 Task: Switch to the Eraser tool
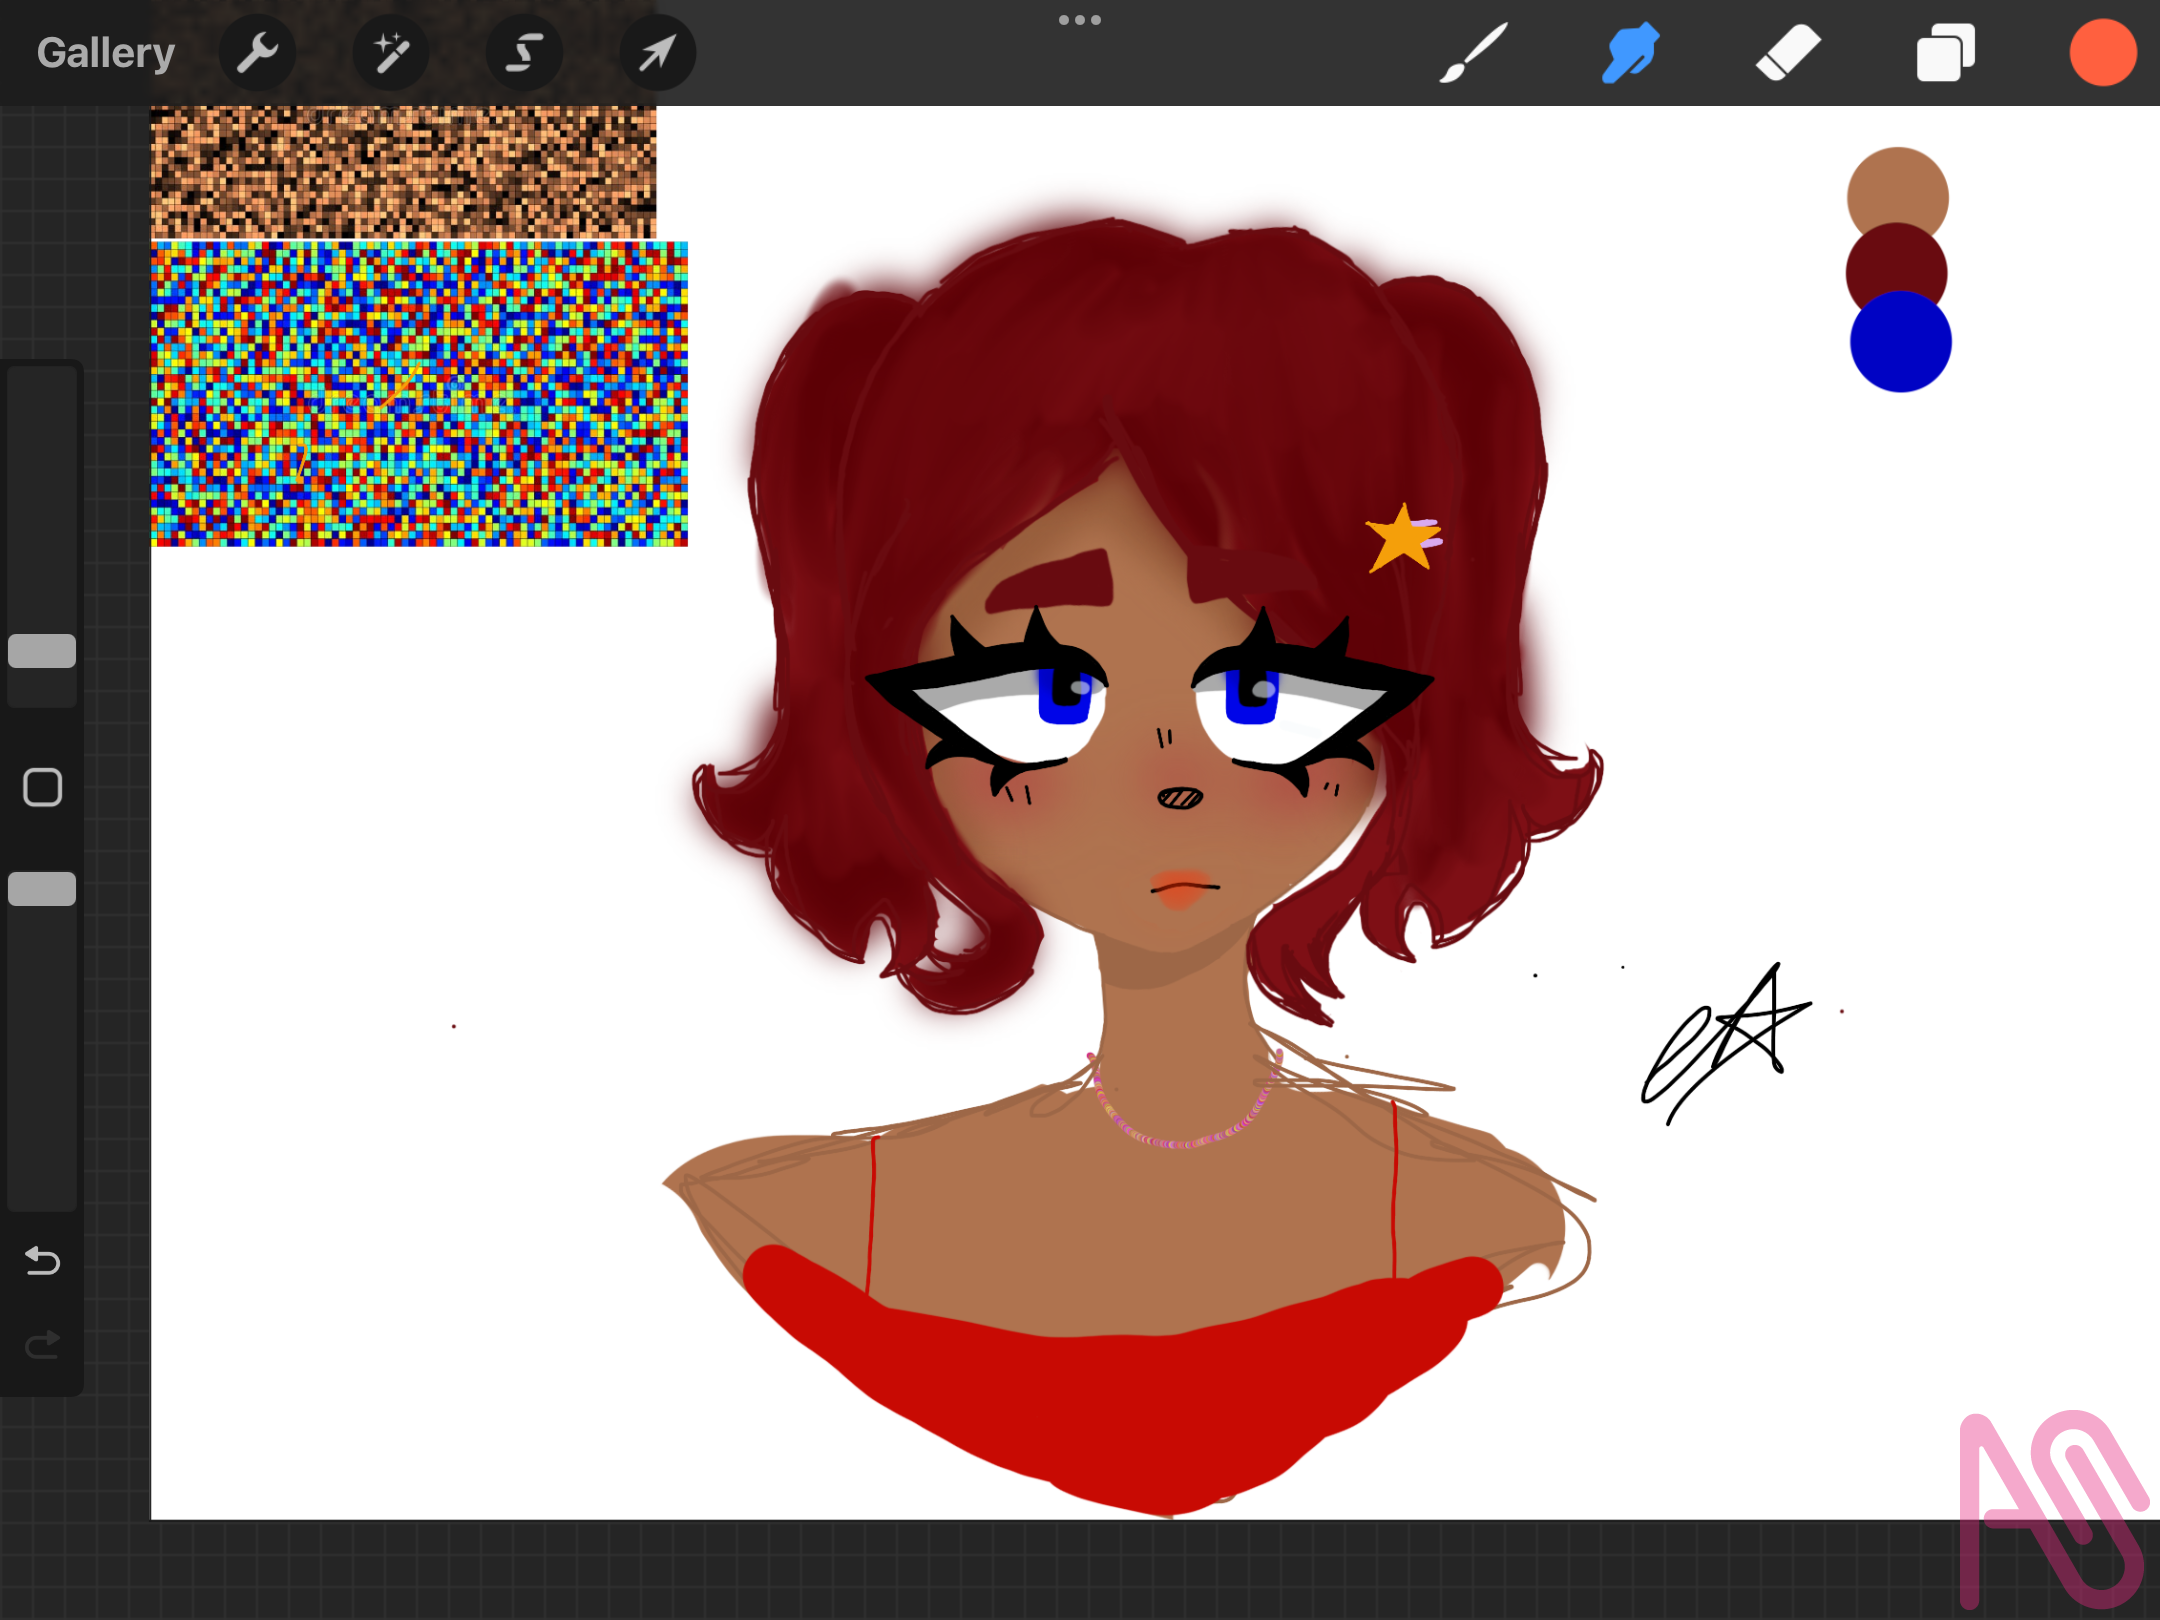pyautogui.click(x=1787, y=53)
